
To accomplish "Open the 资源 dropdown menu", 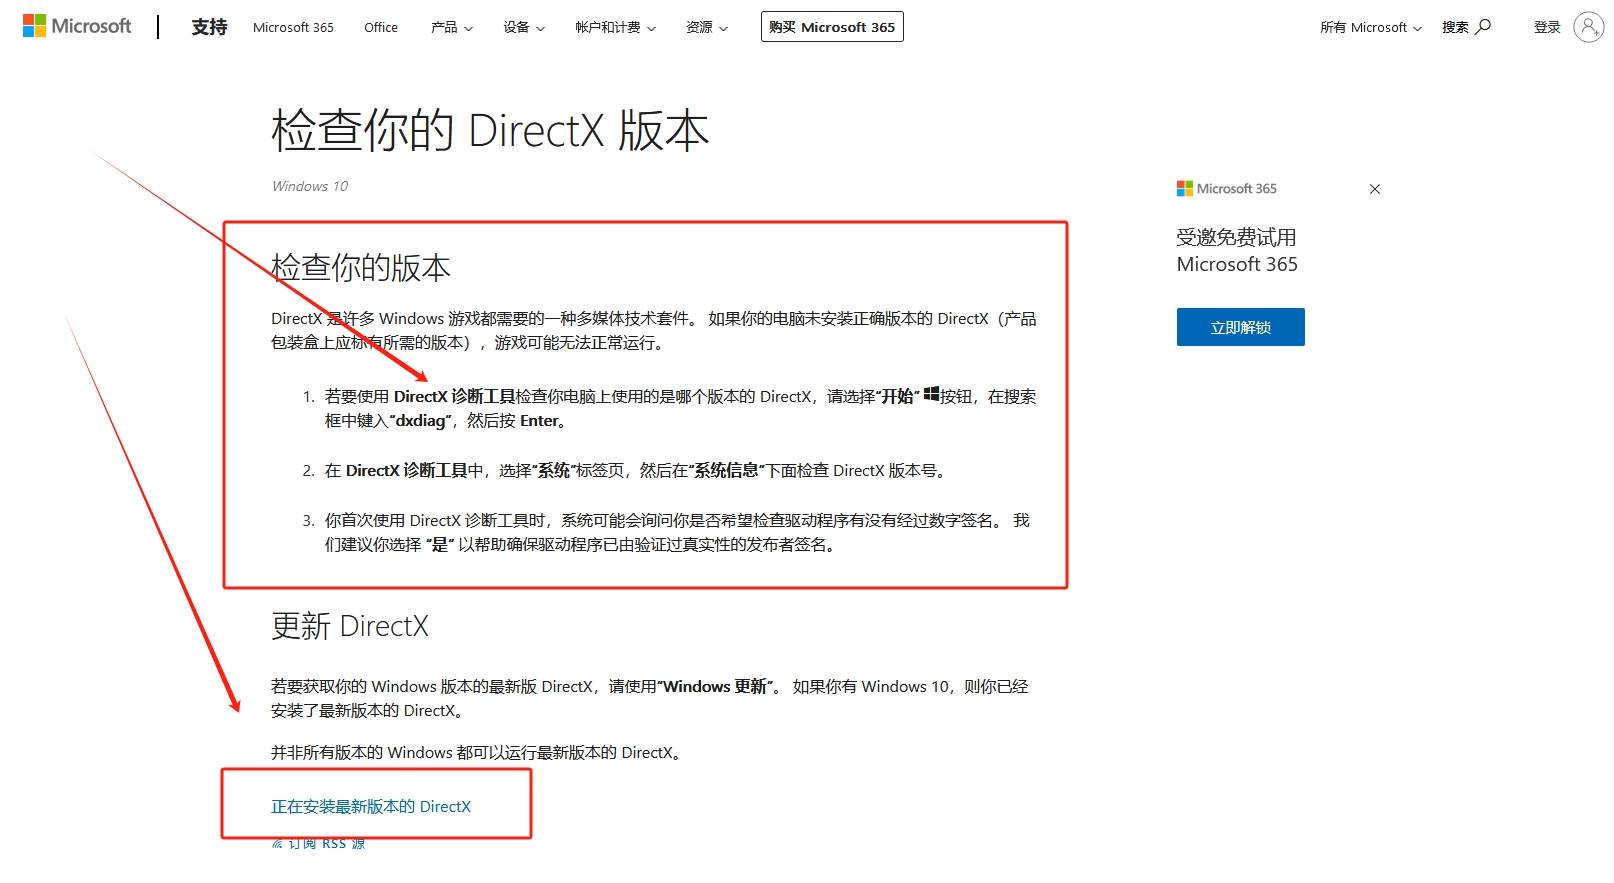I will (x=706, y=27).
